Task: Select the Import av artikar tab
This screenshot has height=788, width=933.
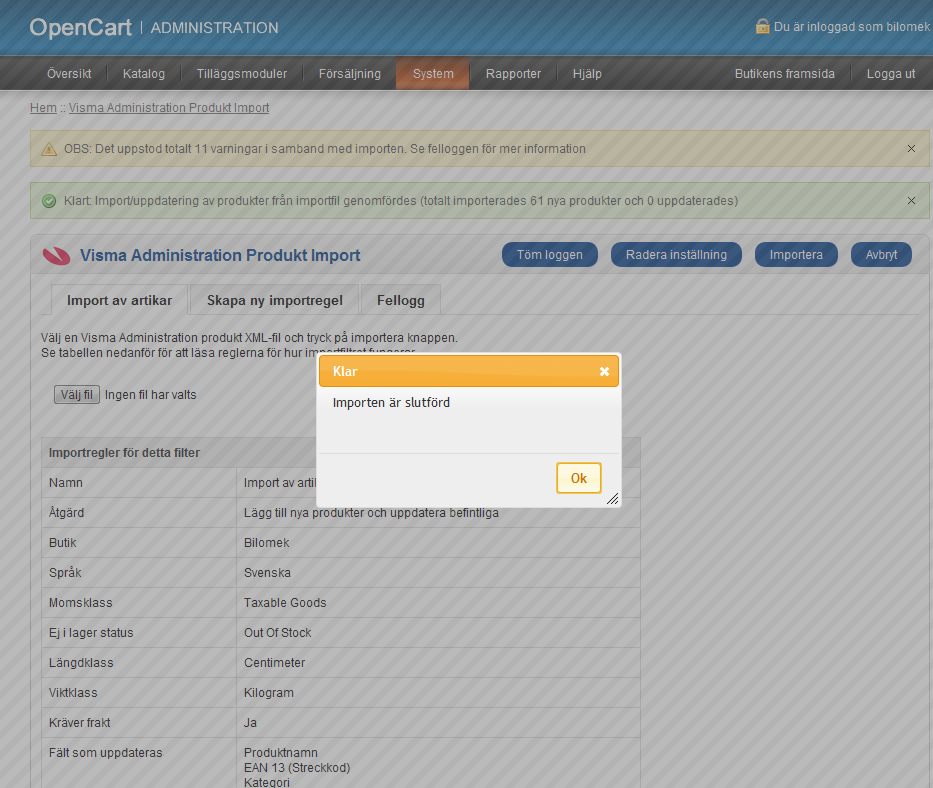Action: coord(120,300)
